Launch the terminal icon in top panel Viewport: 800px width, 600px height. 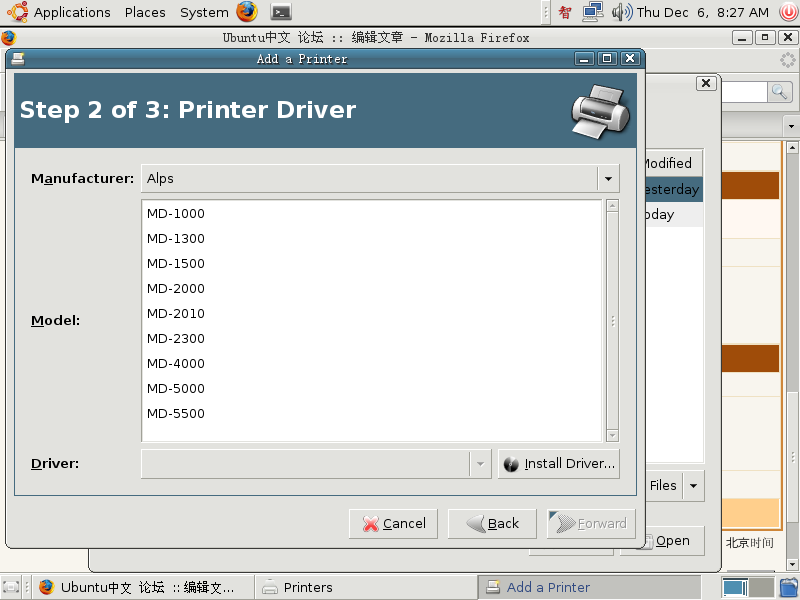(x=281, y=12)
